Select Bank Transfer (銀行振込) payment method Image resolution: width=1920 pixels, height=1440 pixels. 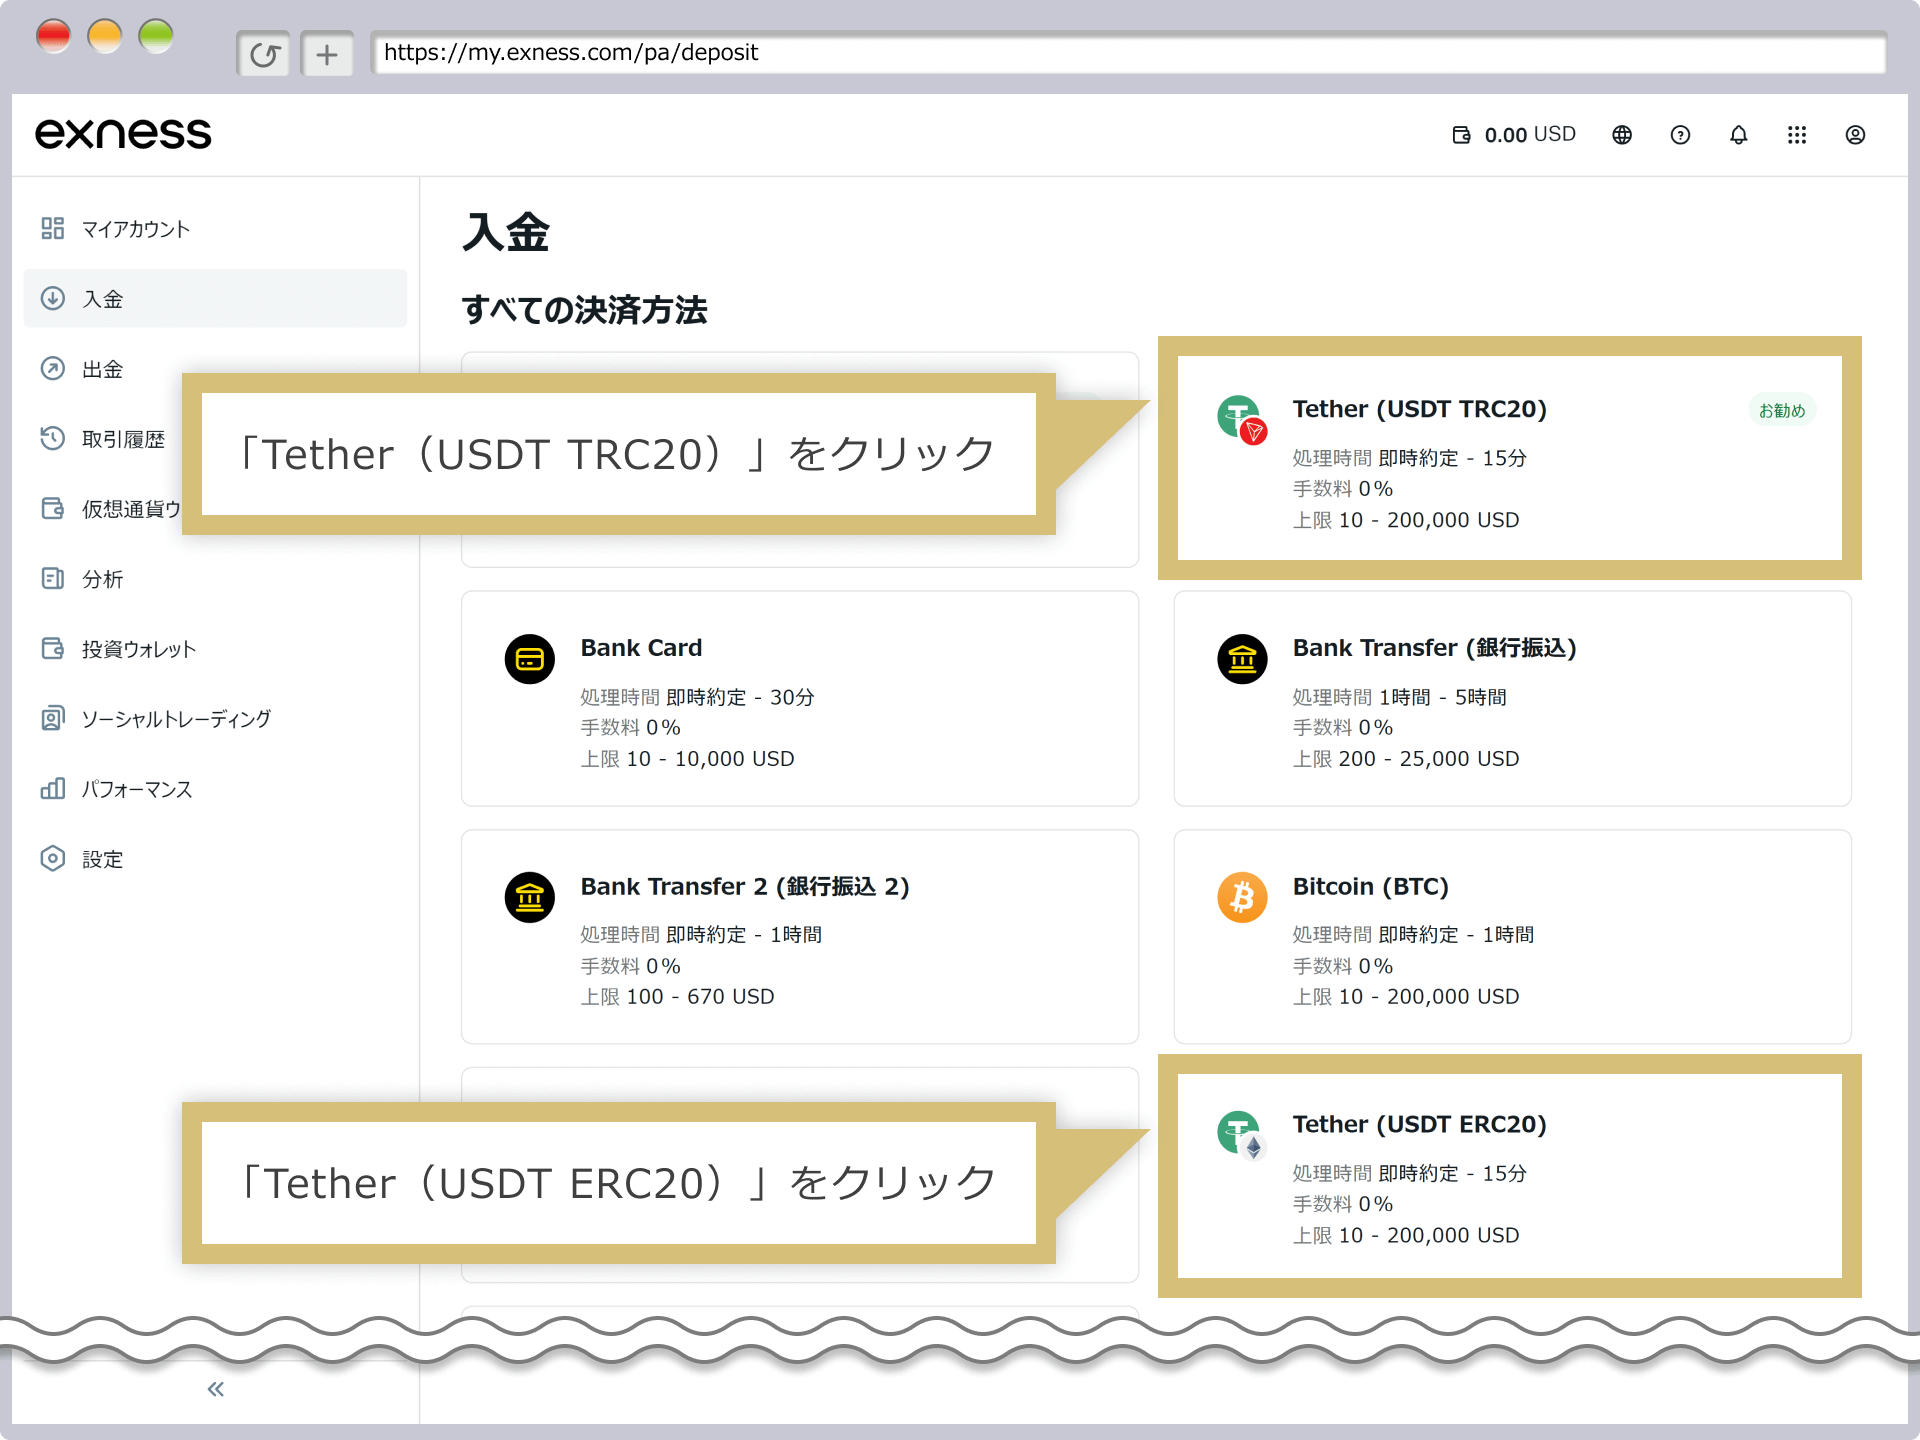(1512, 698)
